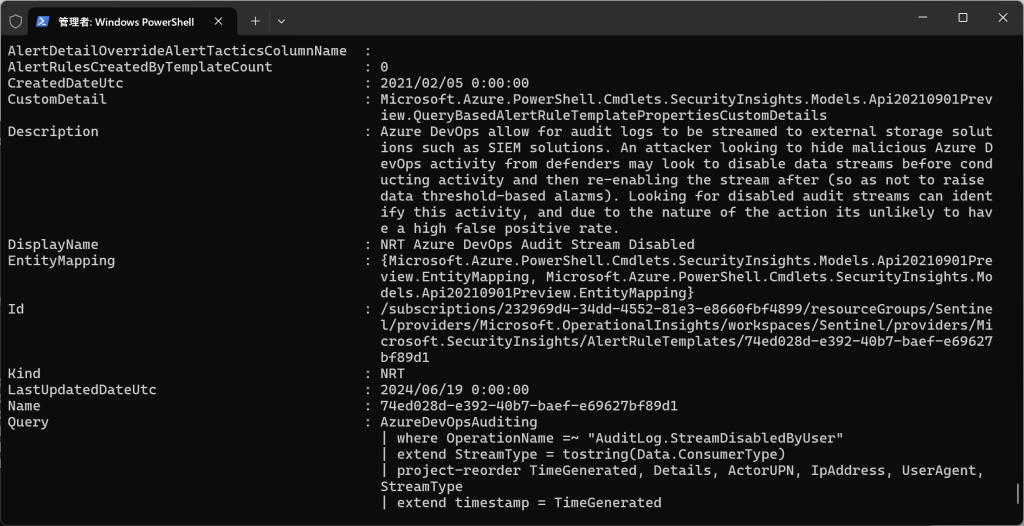Screen dimensions: 1024x526
Task: Click the PowerShell icon on the tab
Action: pyautogui.click(x=42, y=21)
